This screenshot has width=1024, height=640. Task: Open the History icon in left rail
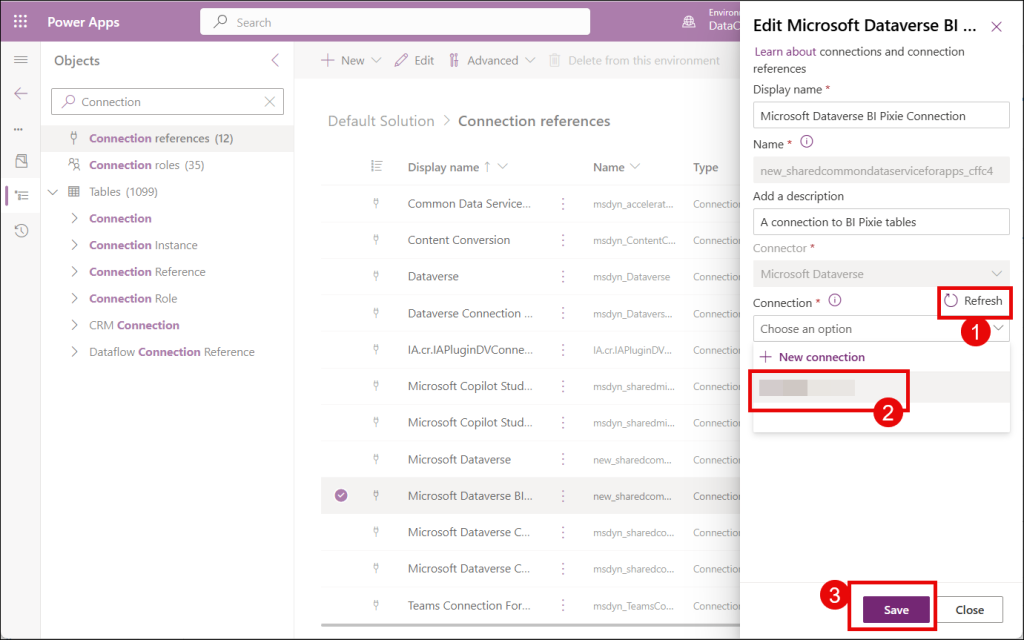pos(21,231)
